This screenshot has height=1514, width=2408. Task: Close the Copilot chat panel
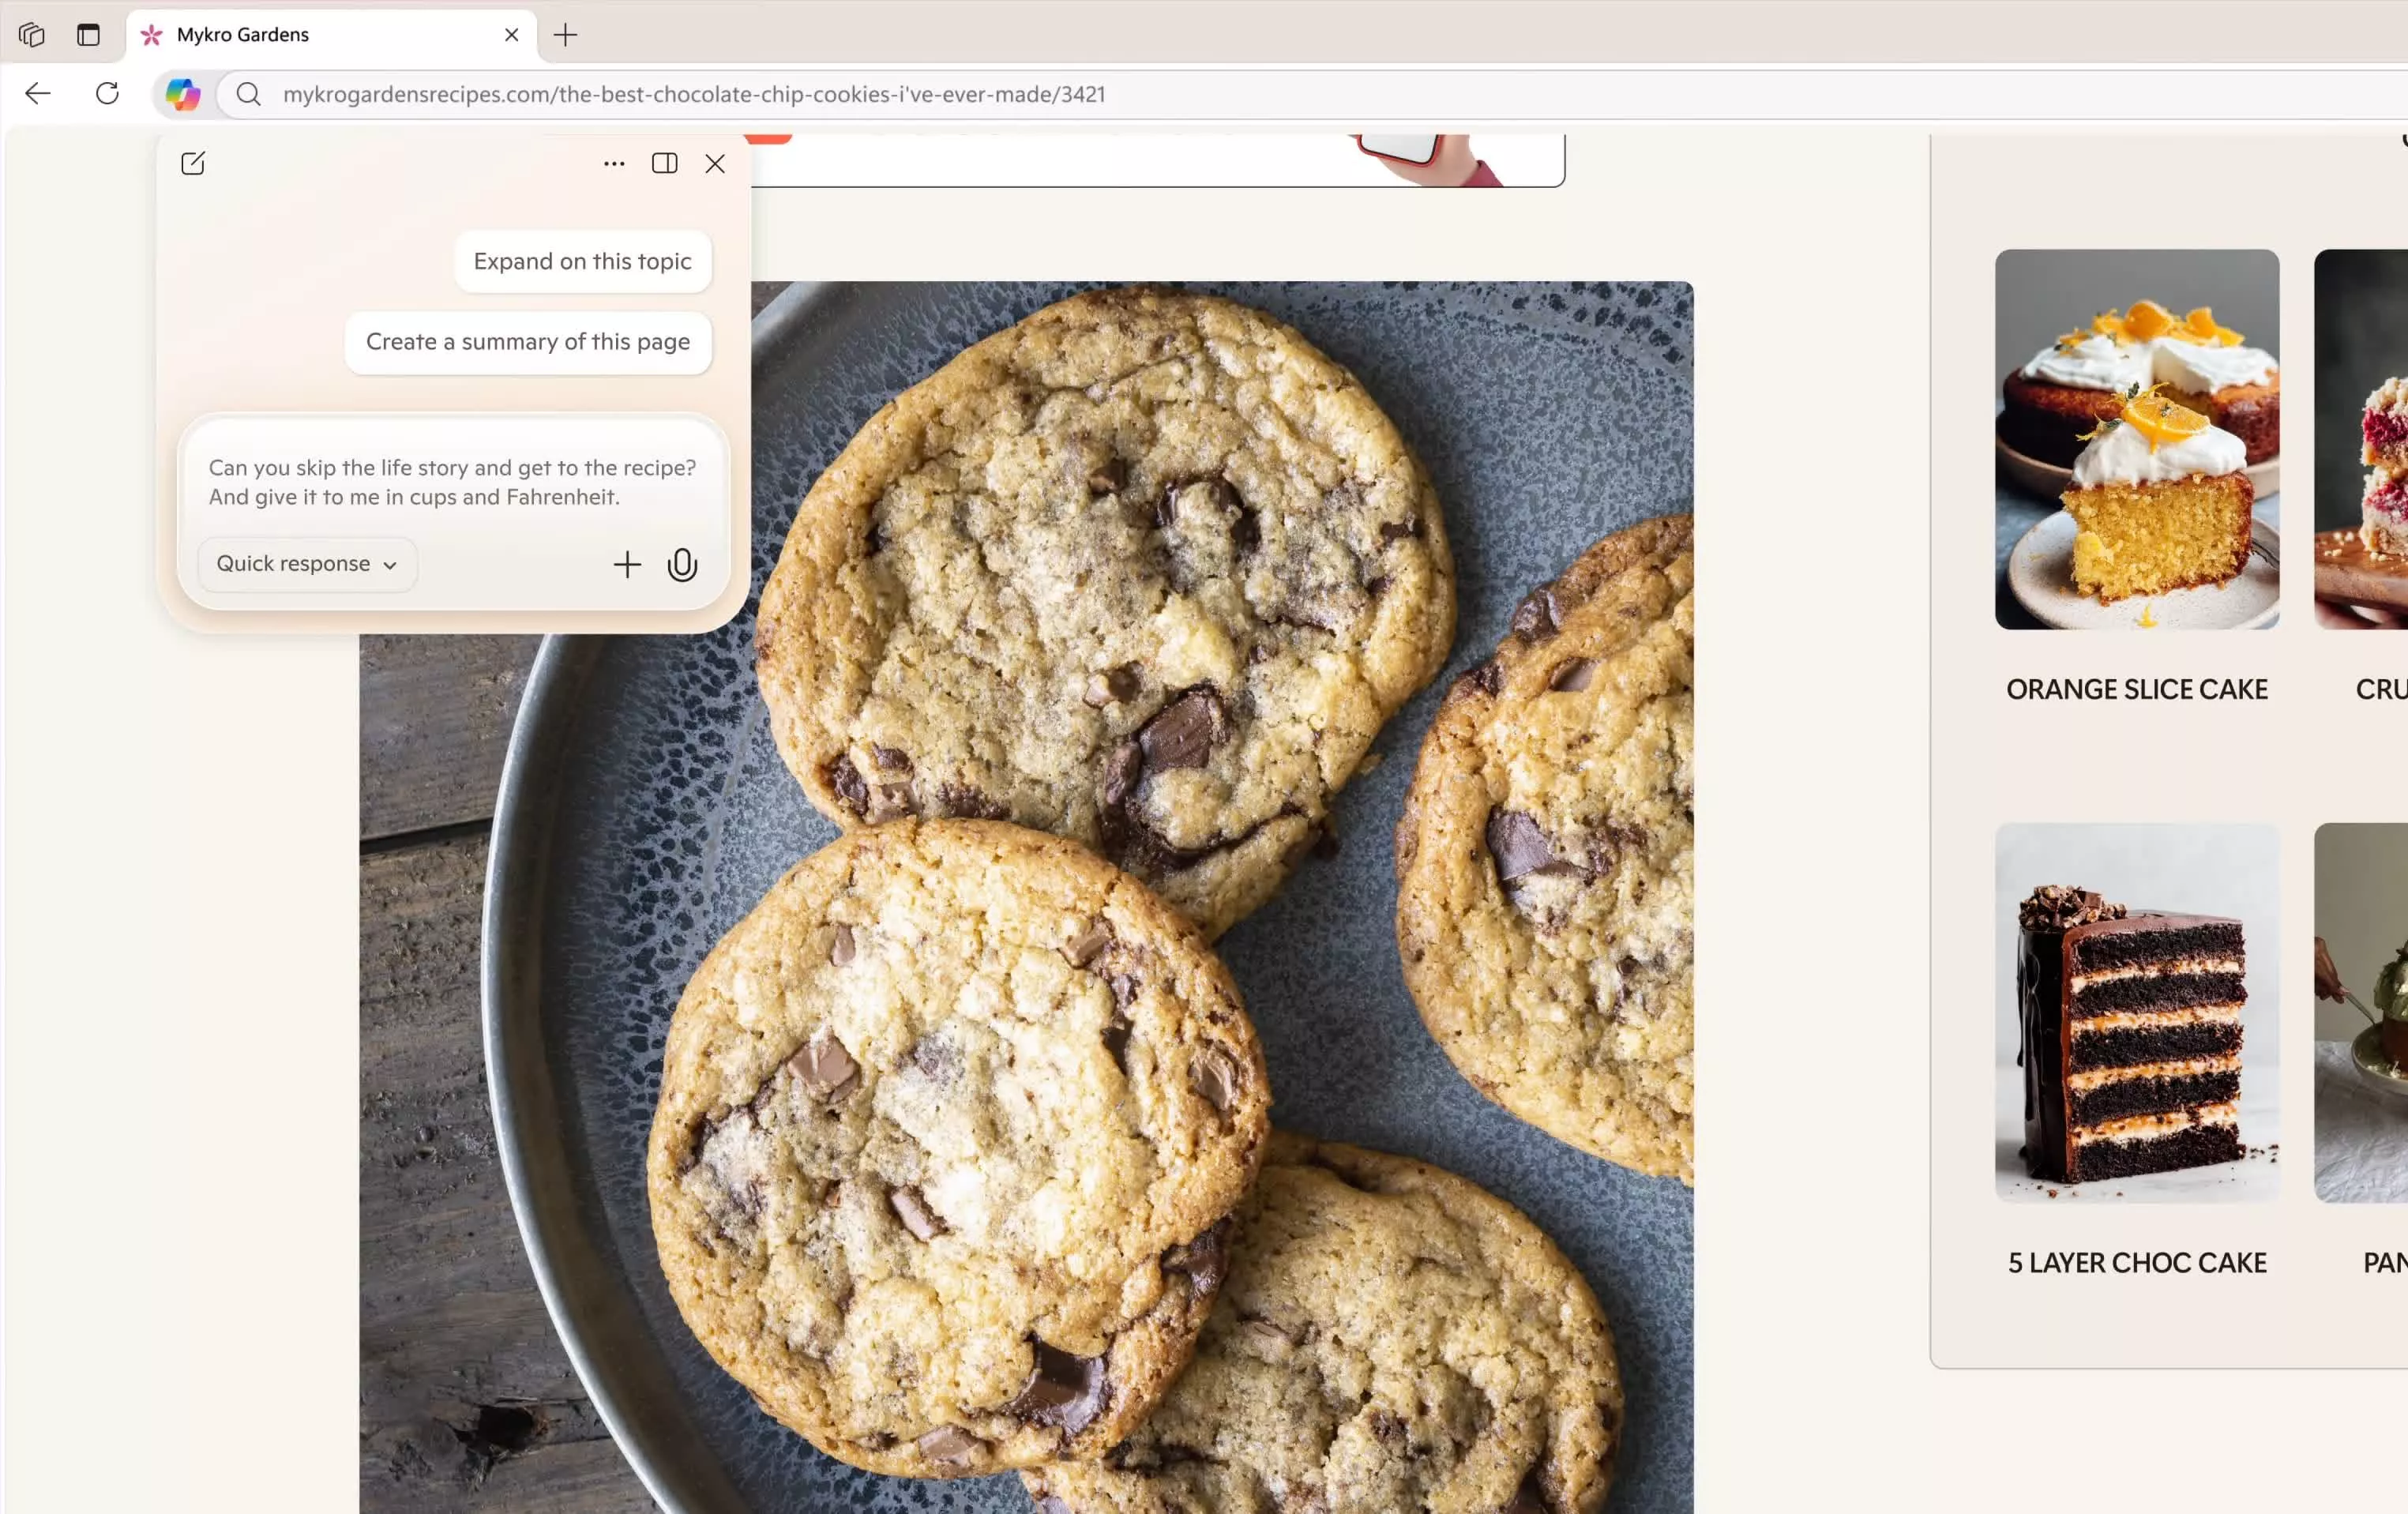pos(715,163)
